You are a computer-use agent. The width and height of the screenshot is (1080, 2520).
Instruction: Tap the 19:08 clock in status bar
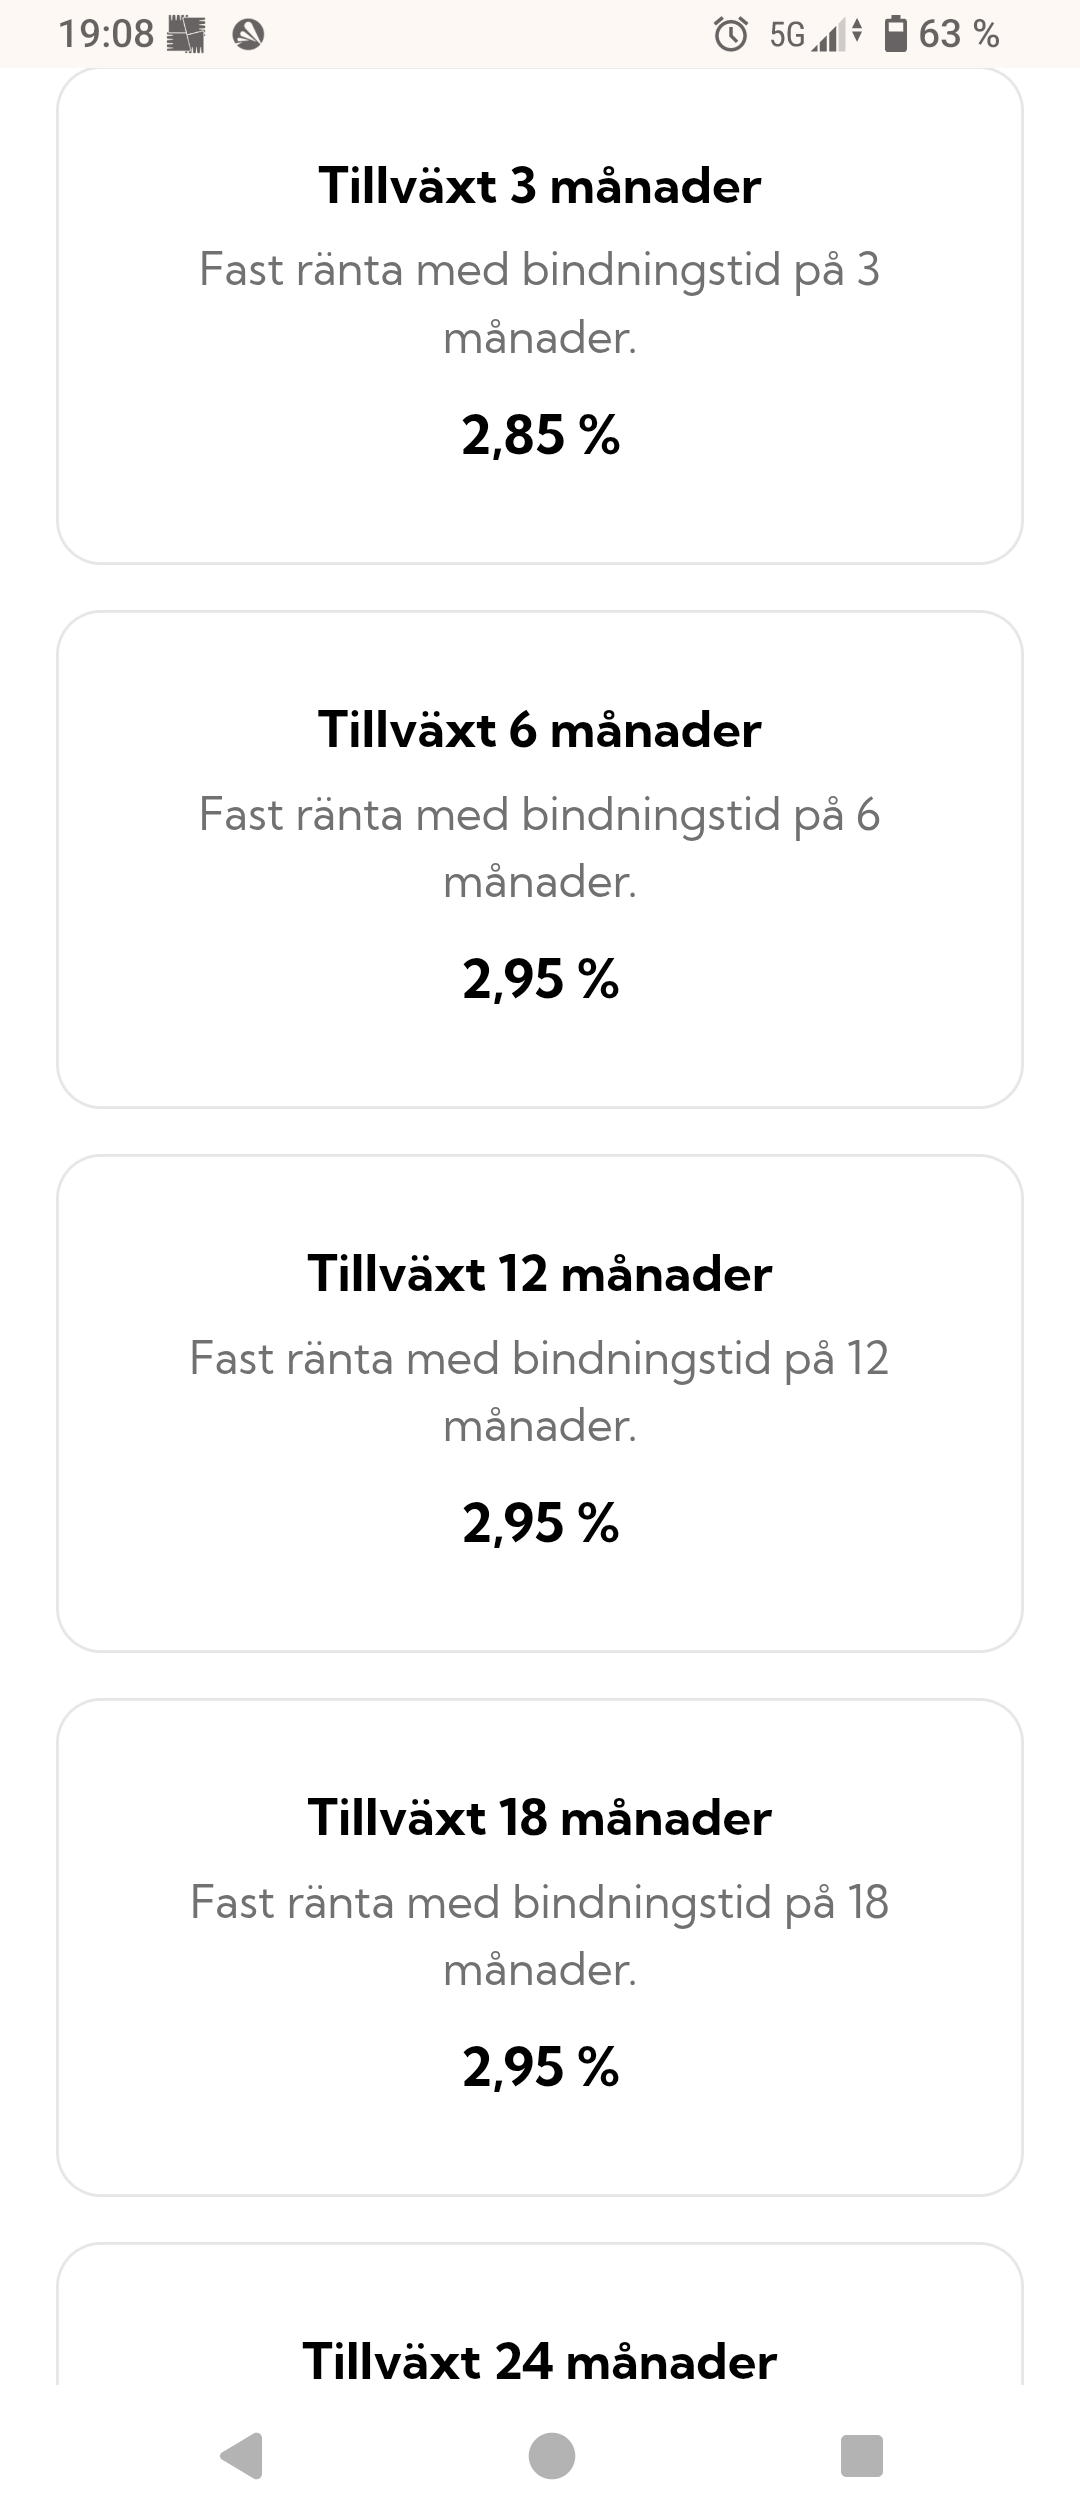[x=106, y=35]
